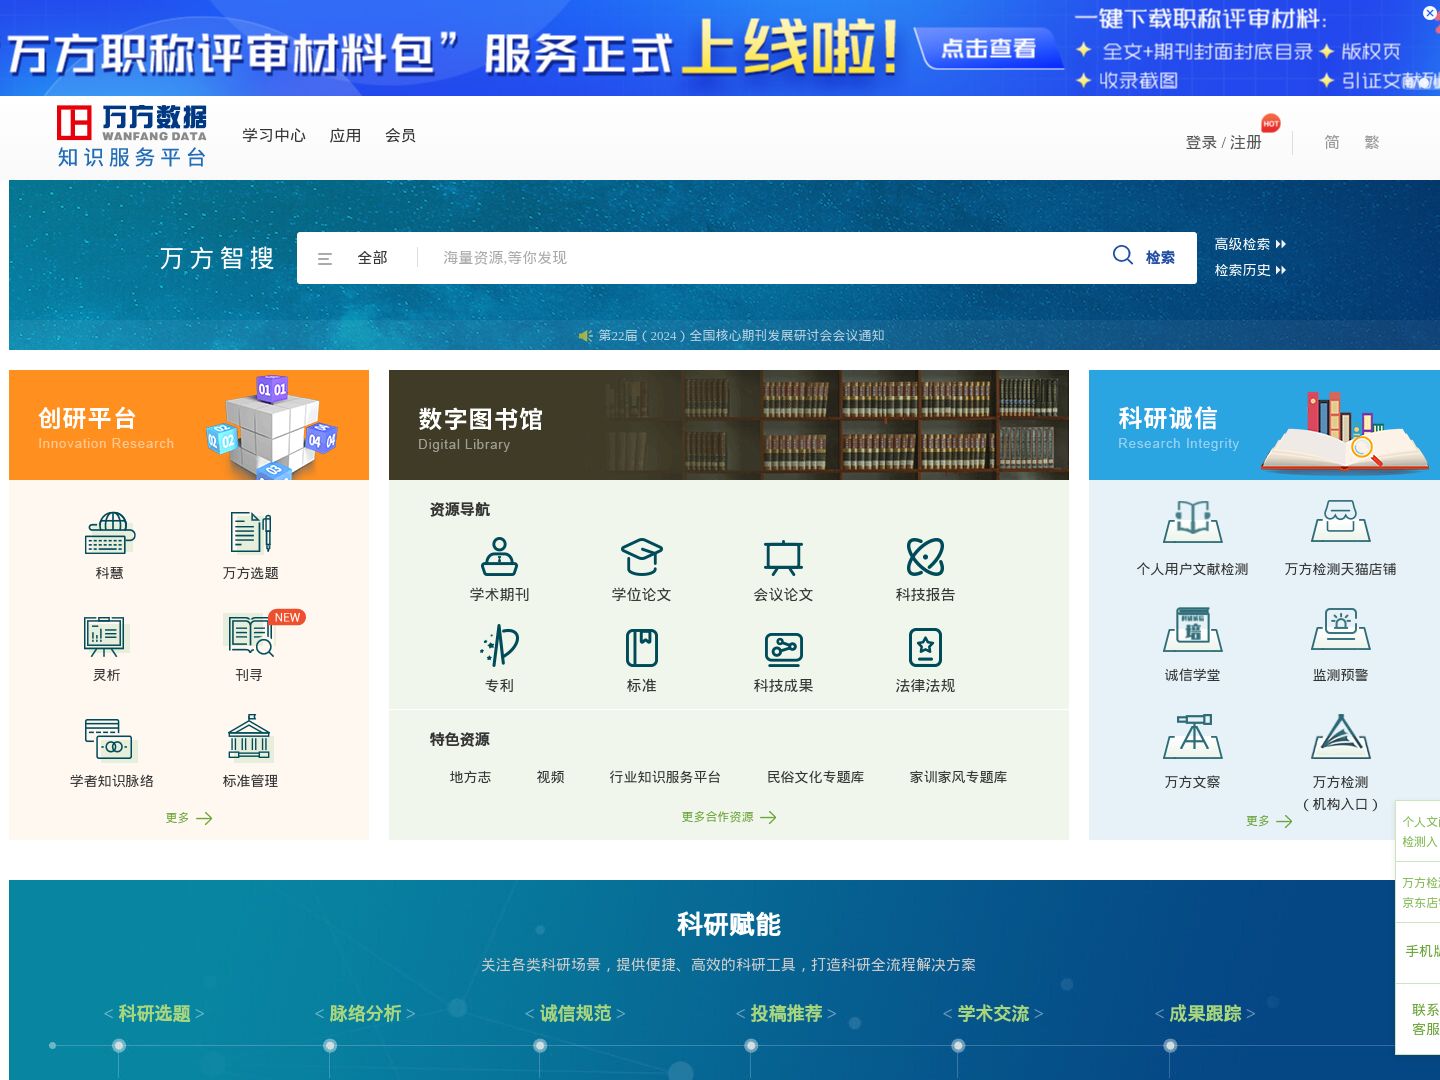Focus the 海量资源 search input
The width and height of the screenshot is (1440, 1080).
point(765,258)
